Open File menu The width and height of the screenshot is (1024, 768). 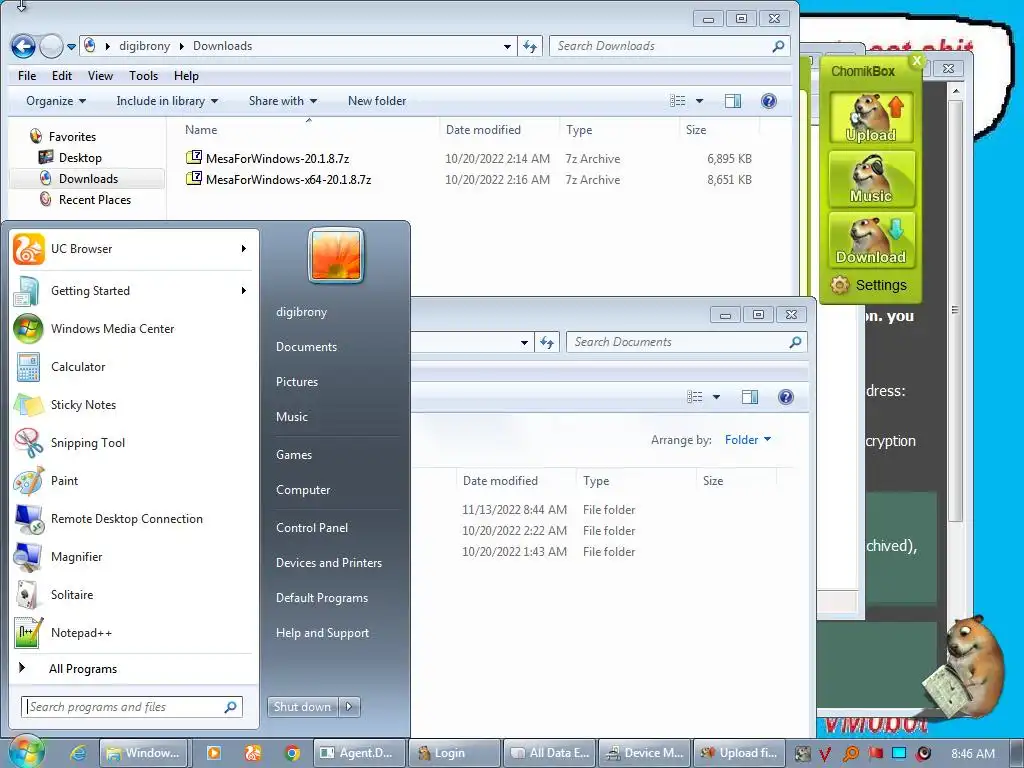click(27, 76)
